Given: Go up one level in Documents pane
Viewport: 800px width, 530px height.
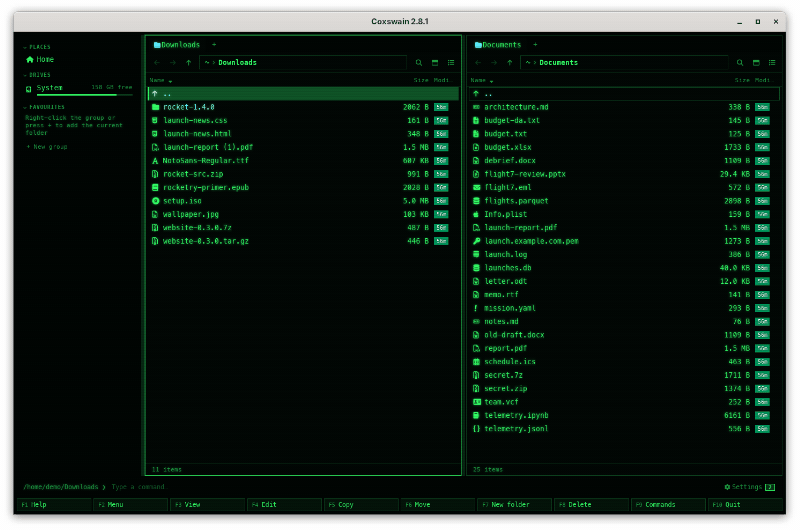Looking at the screenshot, I should [x=510, y=63].
